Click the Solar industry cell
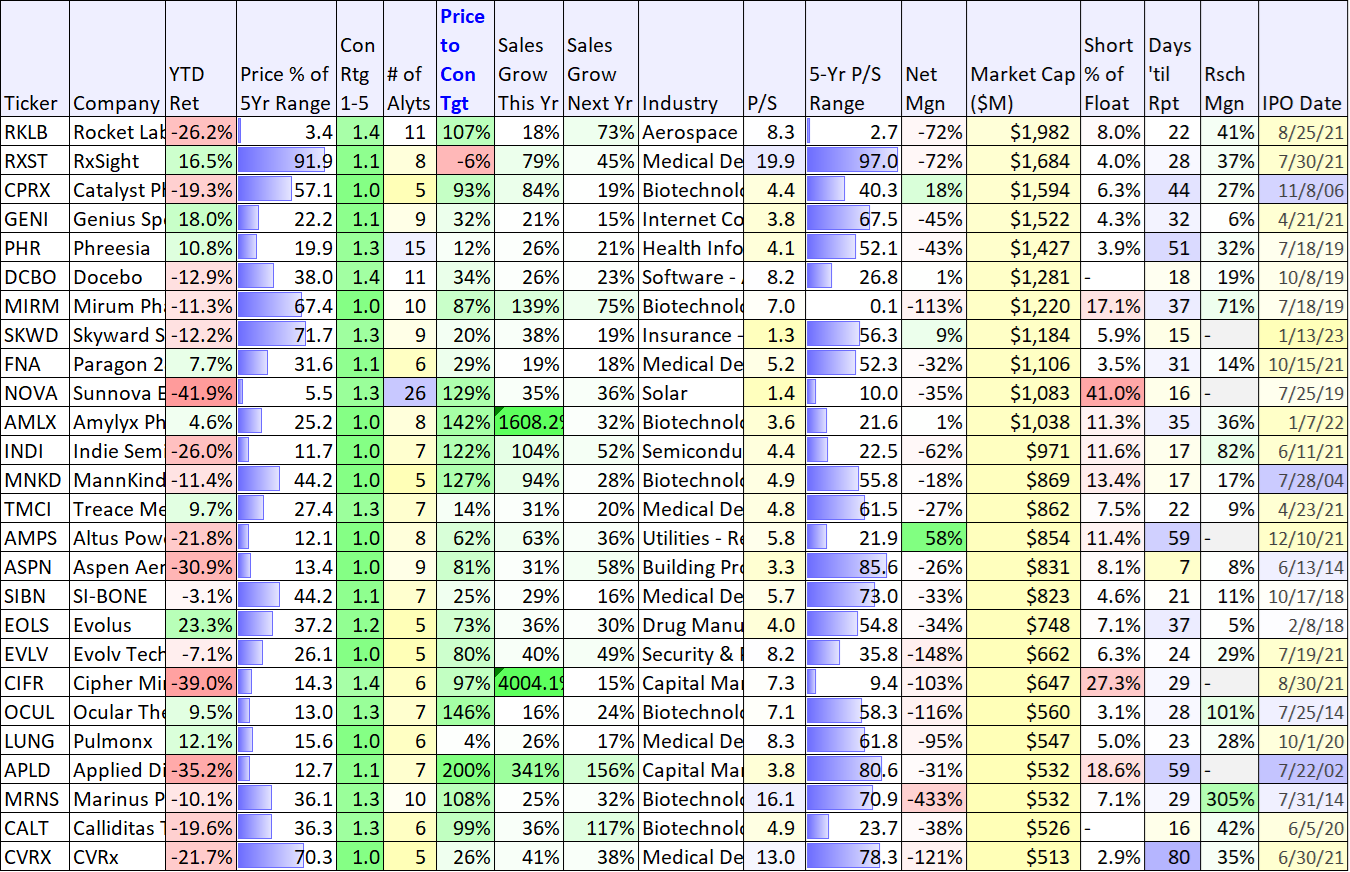1350x872 pixels. [692, 393]
